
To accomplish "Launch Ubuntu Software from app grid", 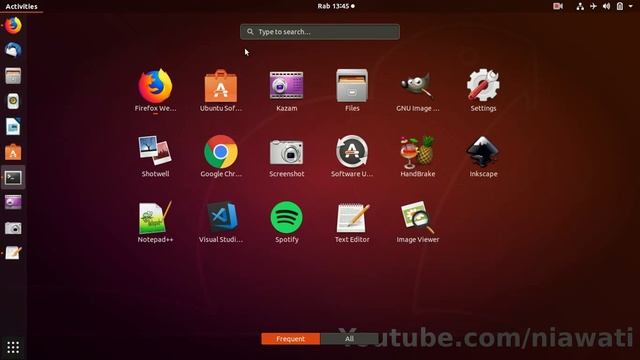I will pos(221,90).
